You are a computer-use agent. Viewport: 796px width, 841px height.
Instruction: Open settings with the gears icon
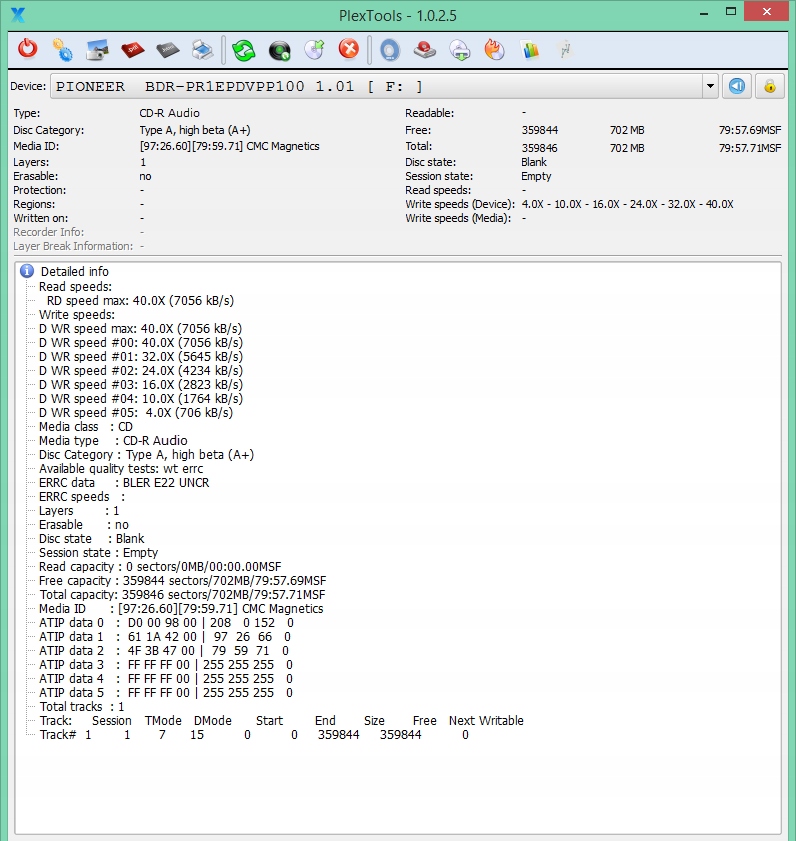click(62, 49)
